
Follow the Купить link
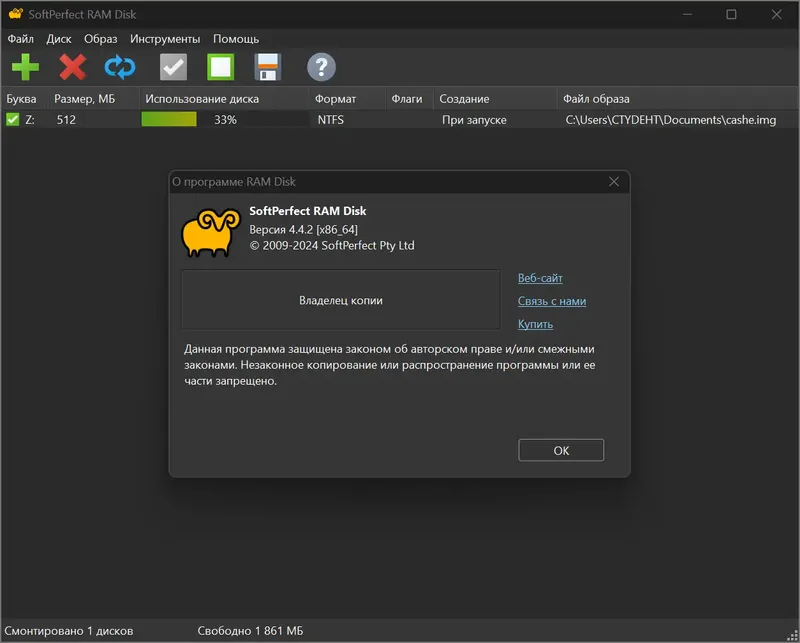click(x=536, y=324)
